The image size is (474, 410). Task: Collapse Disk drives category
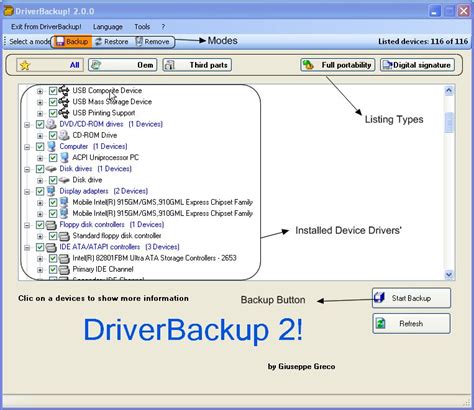click(27, 169)
